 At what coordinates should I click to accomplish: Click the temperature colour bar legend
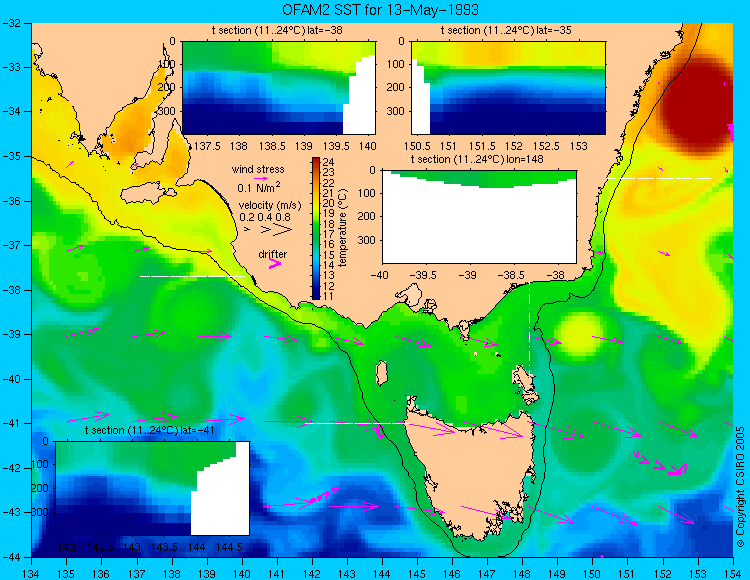click(316, 228)
